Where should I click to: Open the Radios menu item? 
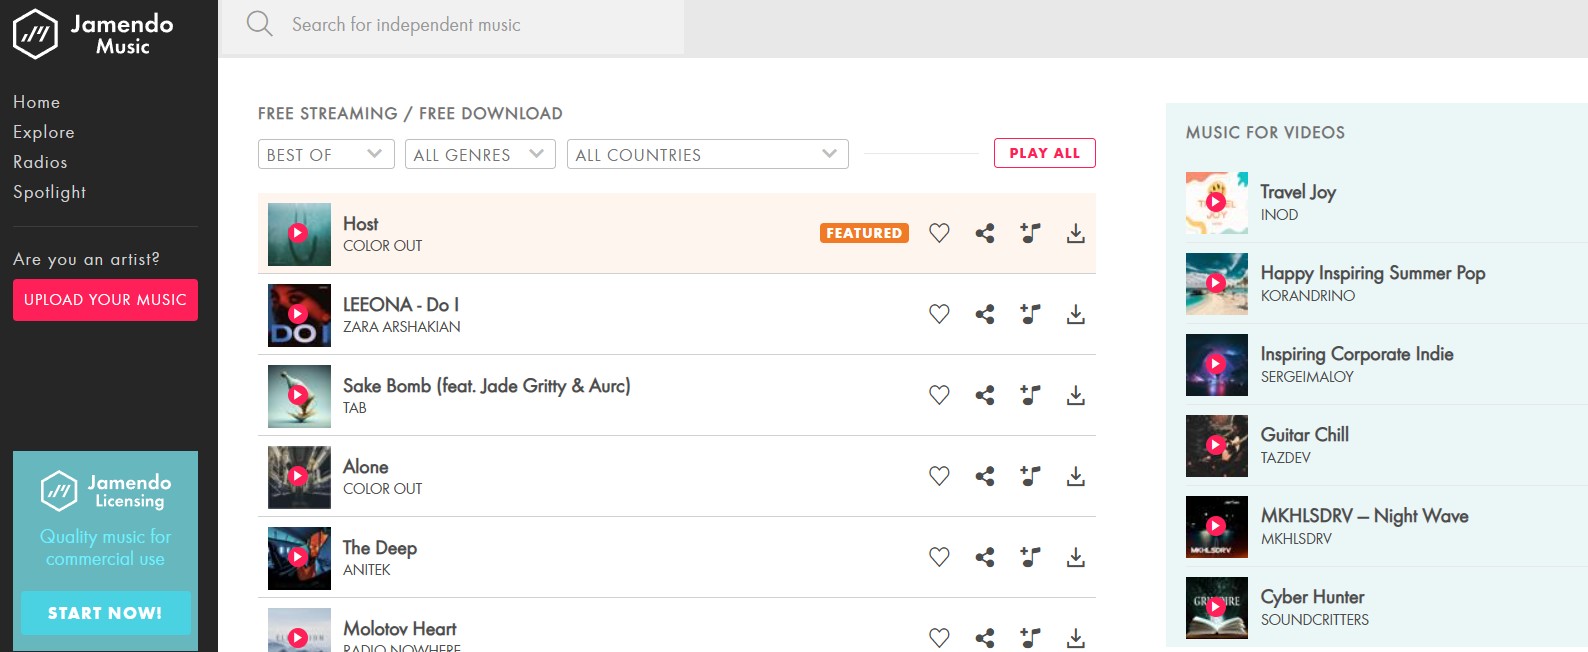(x=40, y=162)
